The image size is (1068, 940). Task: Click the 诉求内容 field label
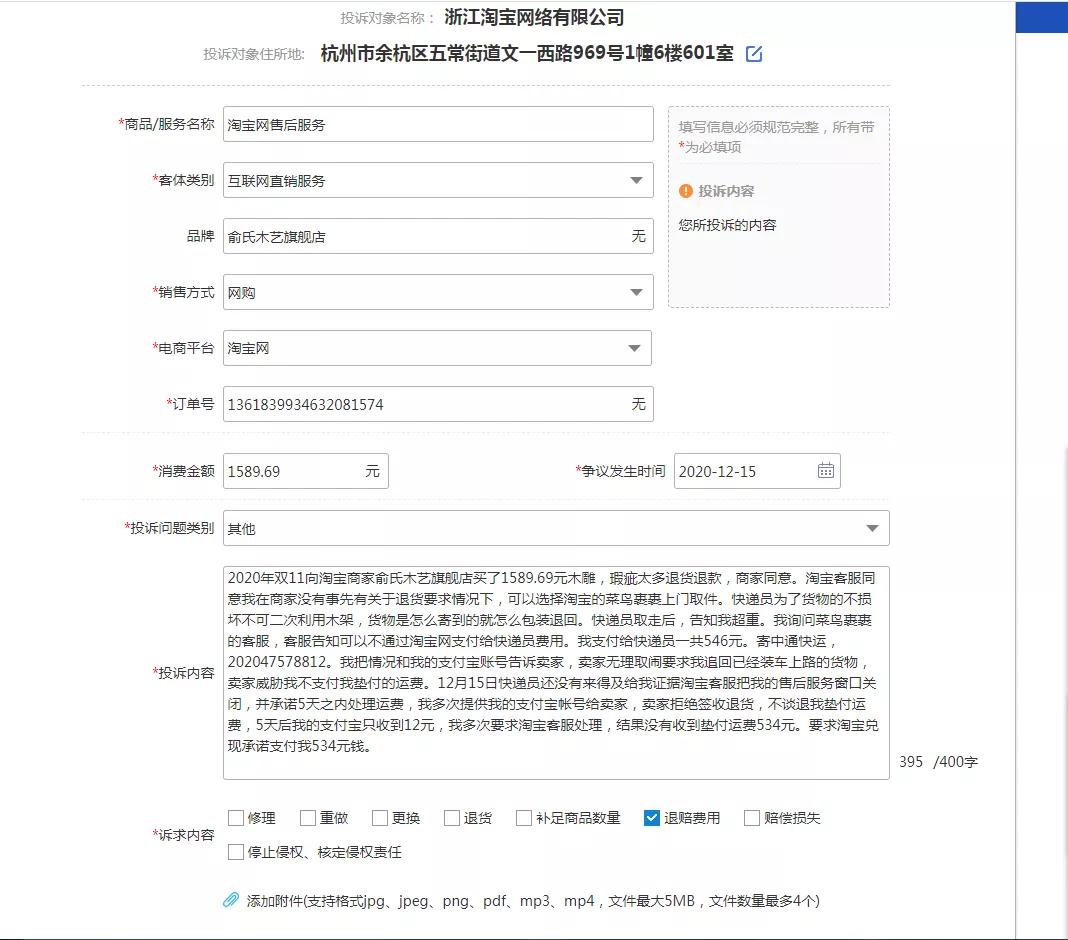tap(184, 834)
